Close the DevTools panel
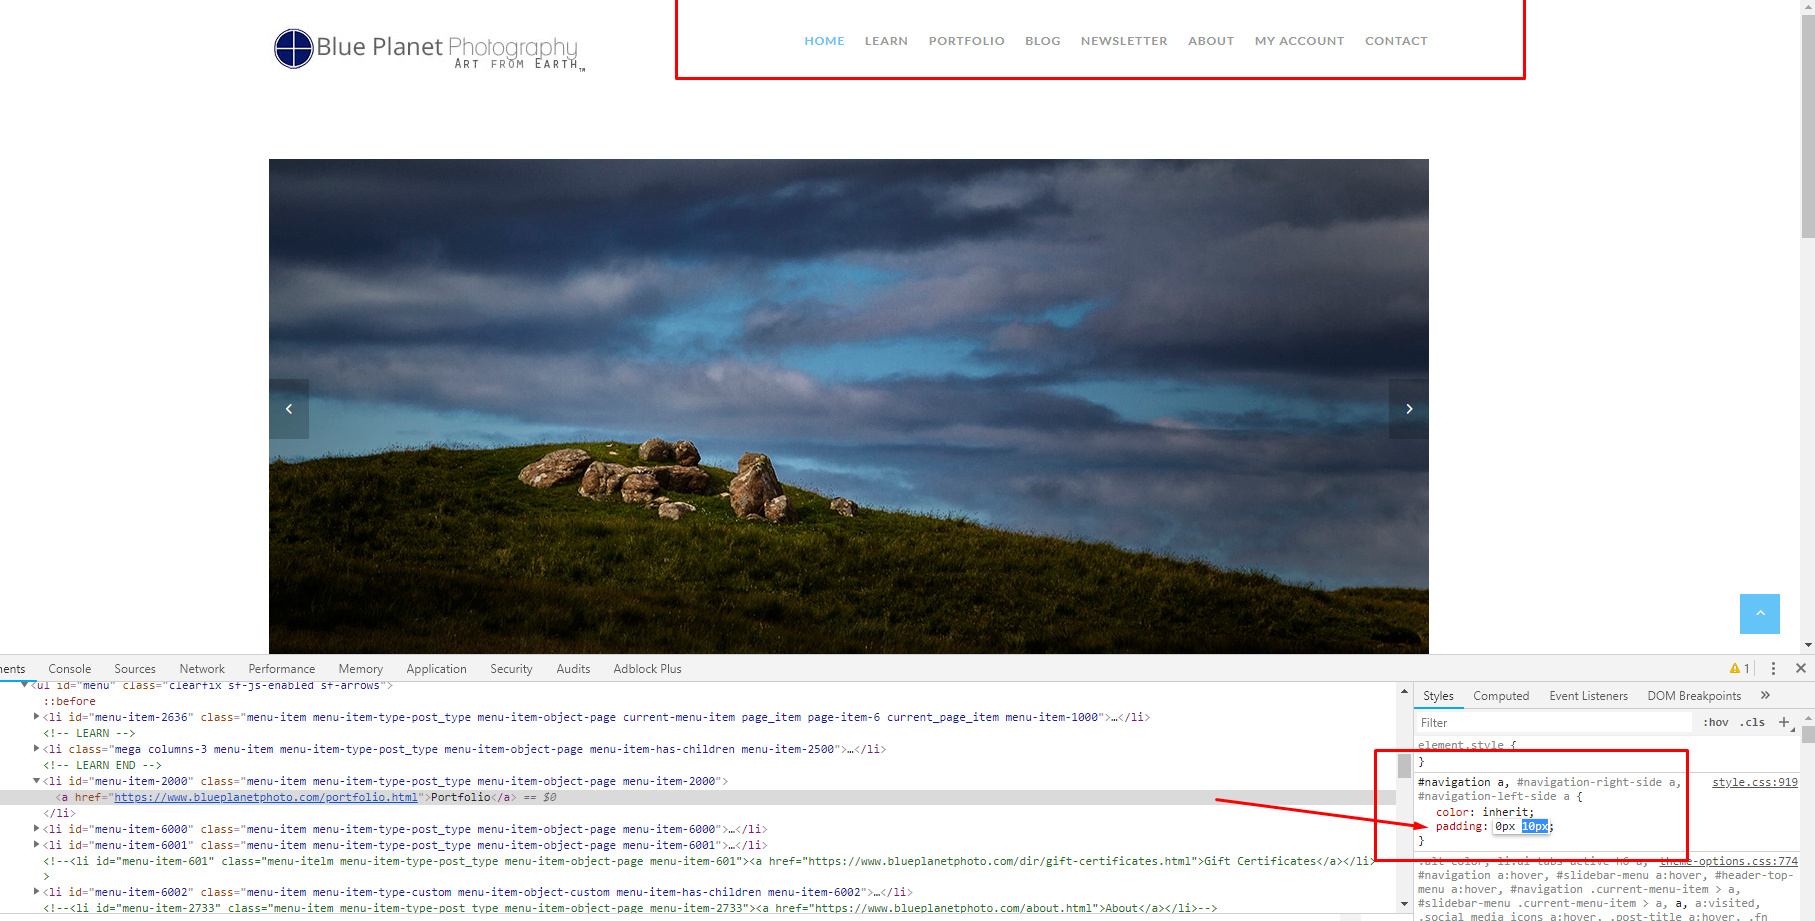The width and height of the screenshot is (1815, 921). (x=1801, y=668)
